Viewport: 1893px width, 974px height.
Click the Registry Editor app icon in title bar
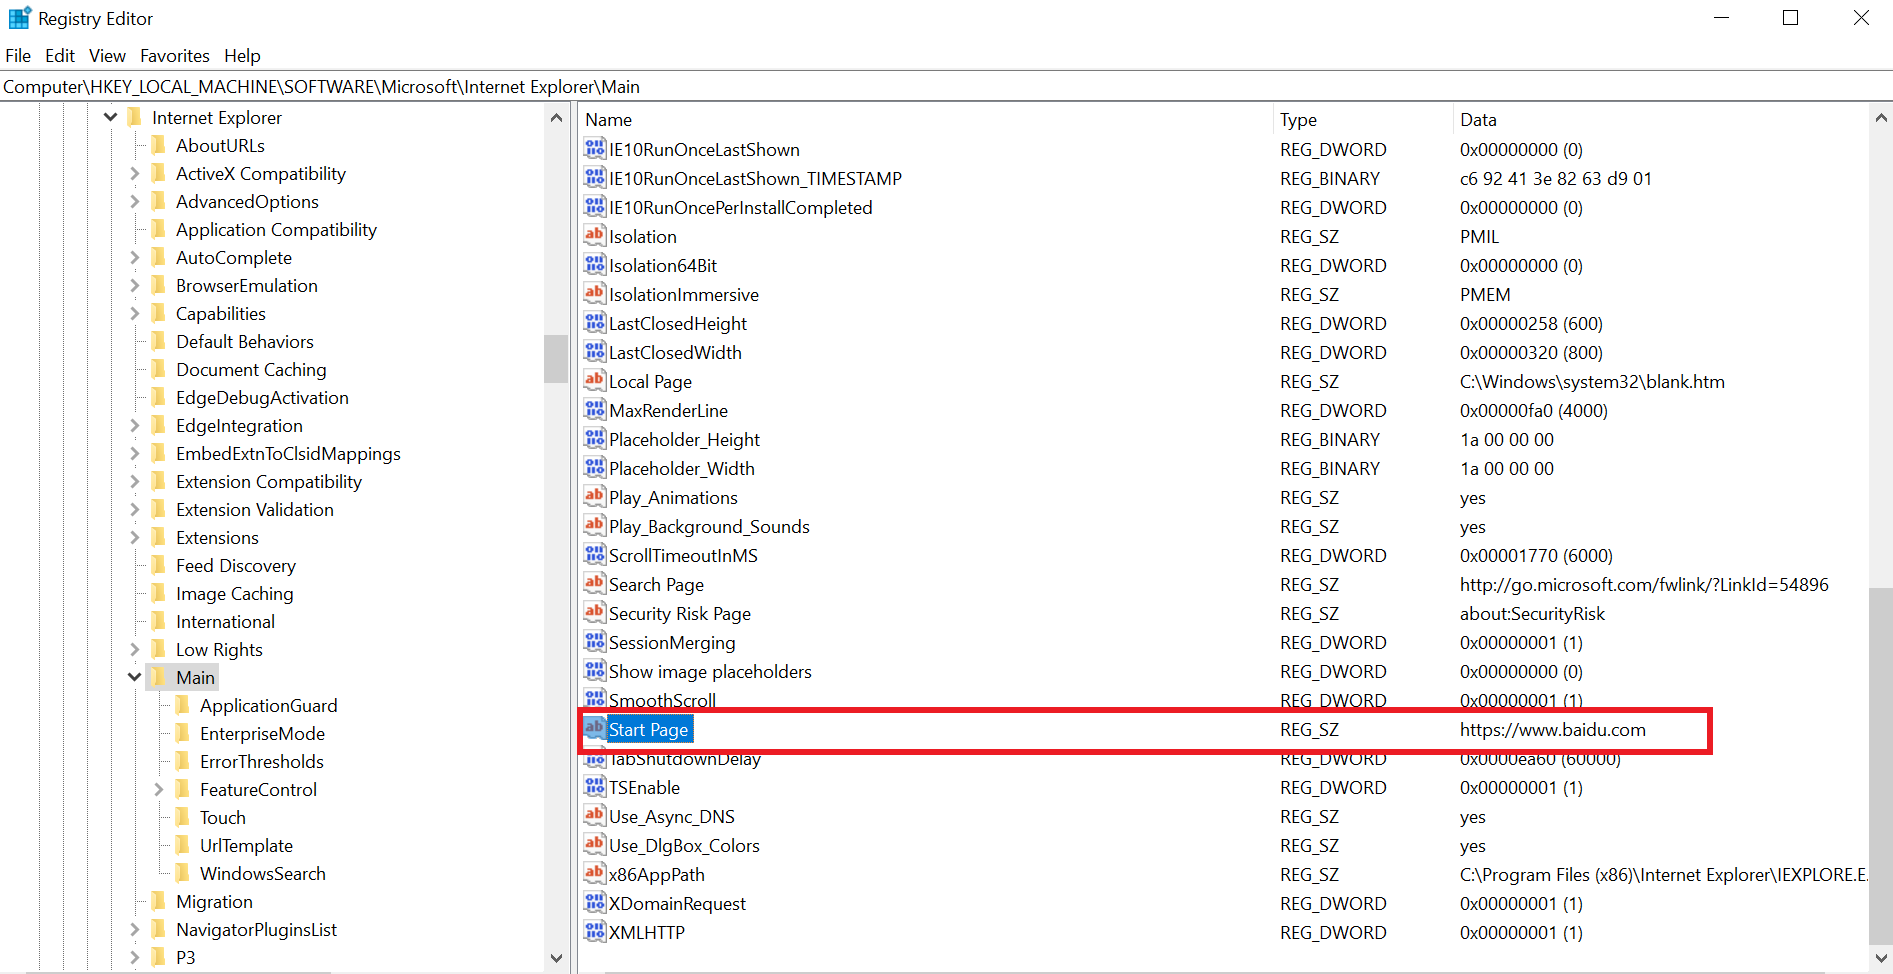[20, 18]
